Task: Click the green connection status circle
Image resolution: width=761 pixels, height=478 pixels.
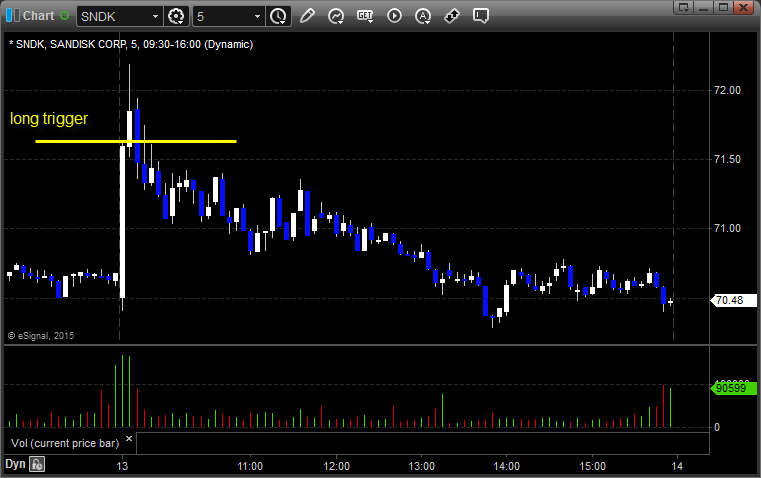Action: (x=65, y=16)
